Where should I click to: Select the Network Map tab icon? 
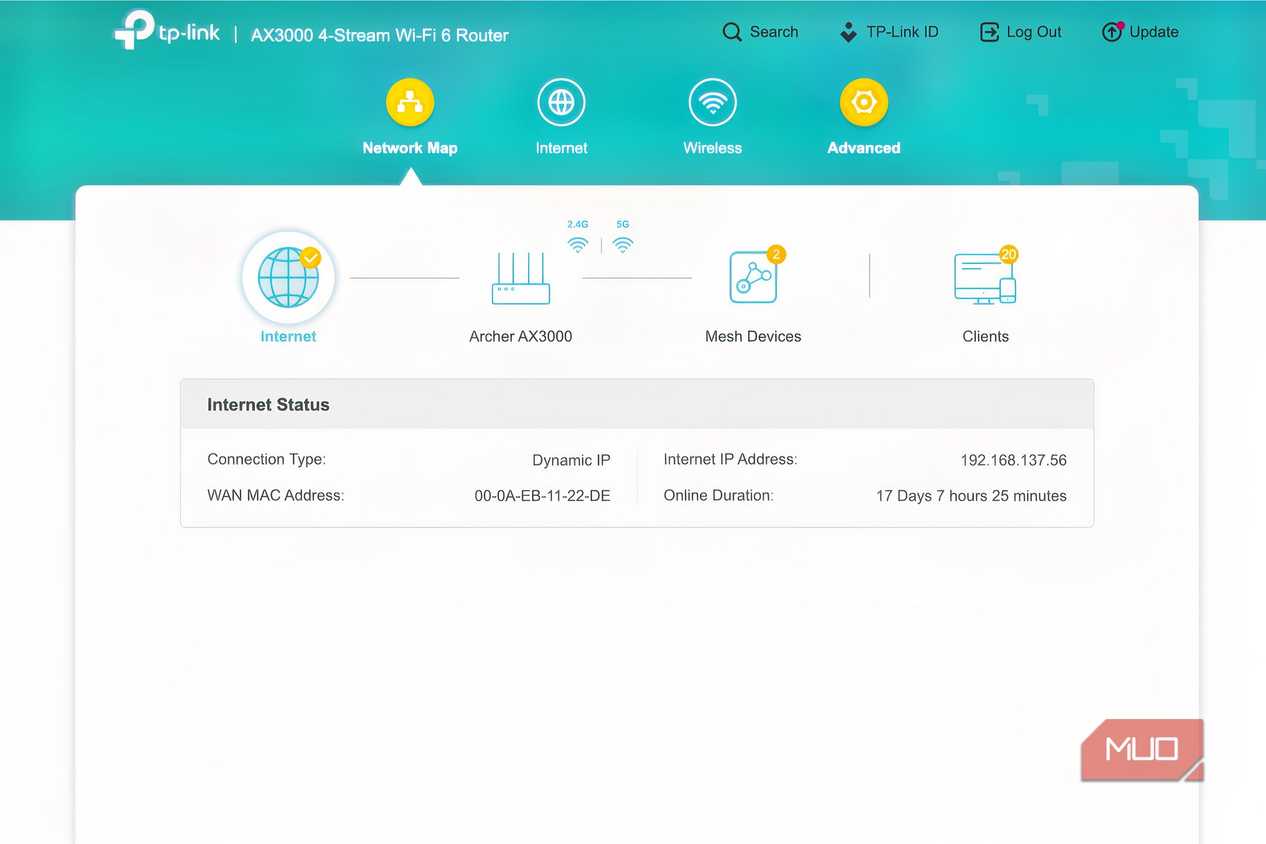410,102
